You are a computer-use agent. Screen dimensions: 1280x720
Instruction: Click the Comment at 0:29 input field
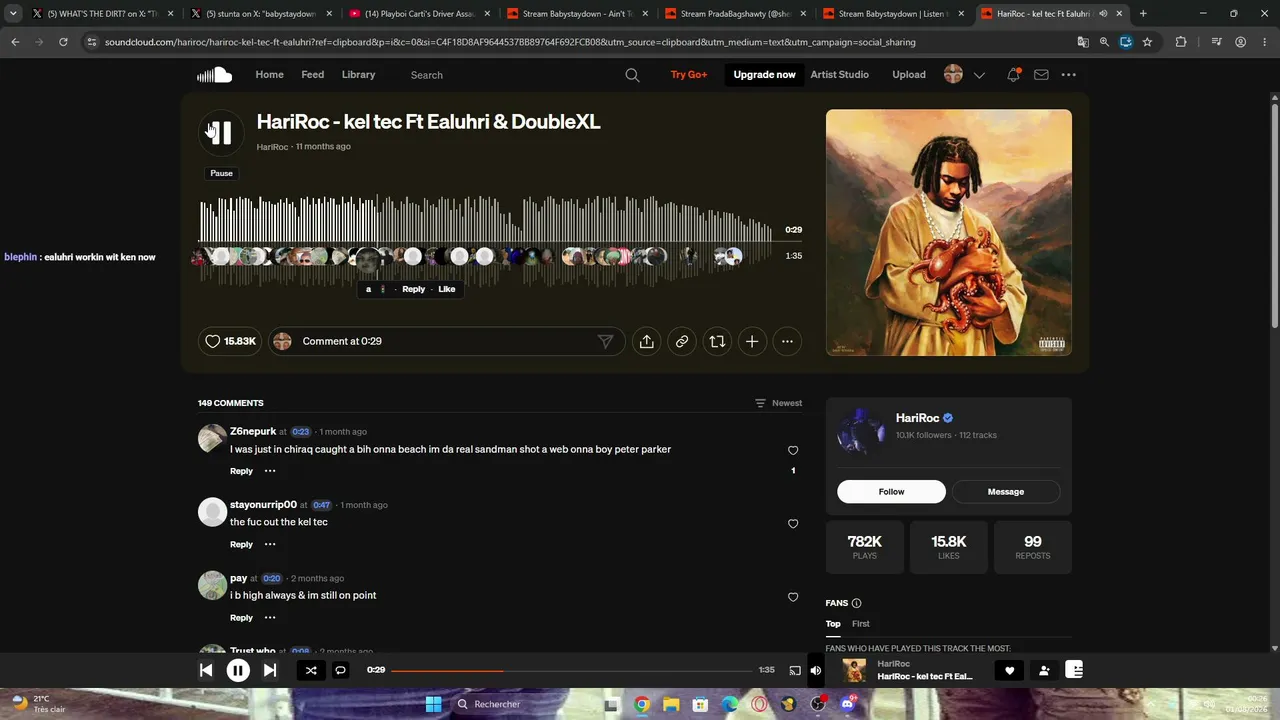445,341
